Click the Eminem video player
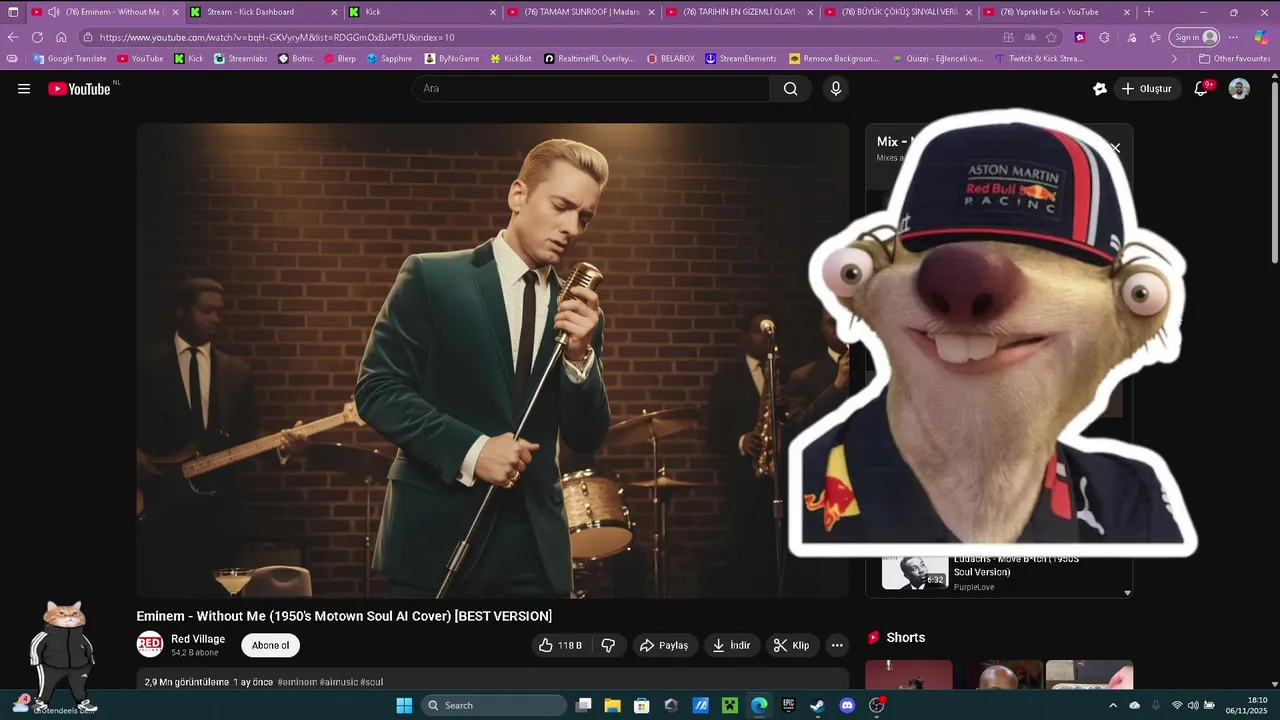This screenshot has width=1280, height=720. pyautogui.click(x=492, y=361)
